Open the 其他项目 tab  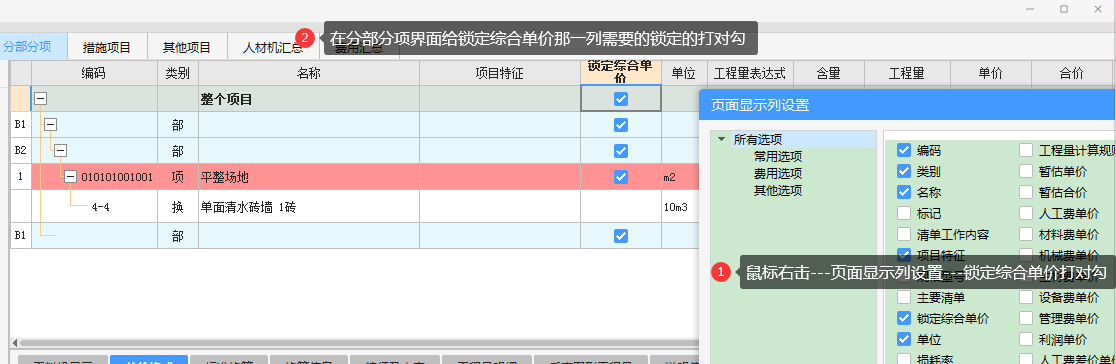(x=186, y=47)
